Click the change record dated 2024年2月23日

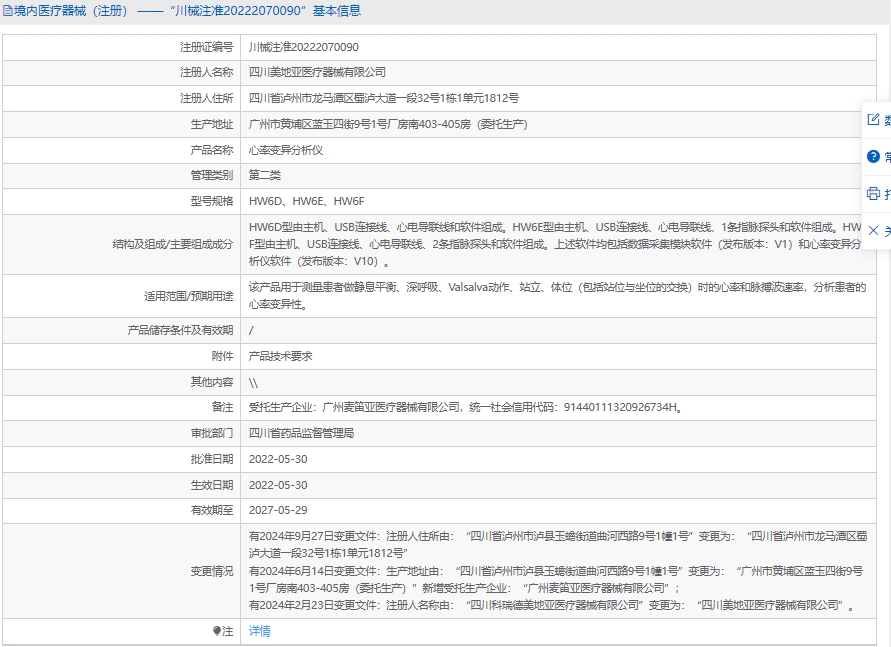[551, 606]
